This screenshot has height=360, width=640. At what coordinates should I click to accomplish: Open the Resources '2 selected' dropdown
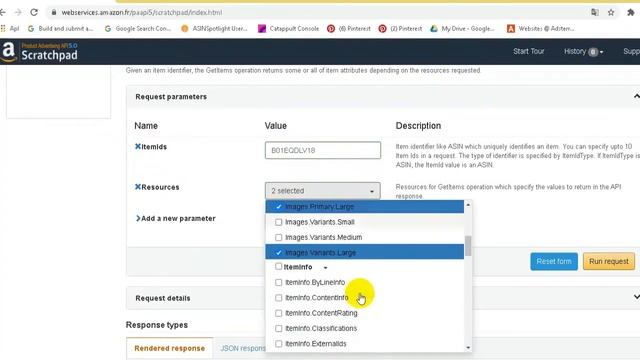coord(322,191)
